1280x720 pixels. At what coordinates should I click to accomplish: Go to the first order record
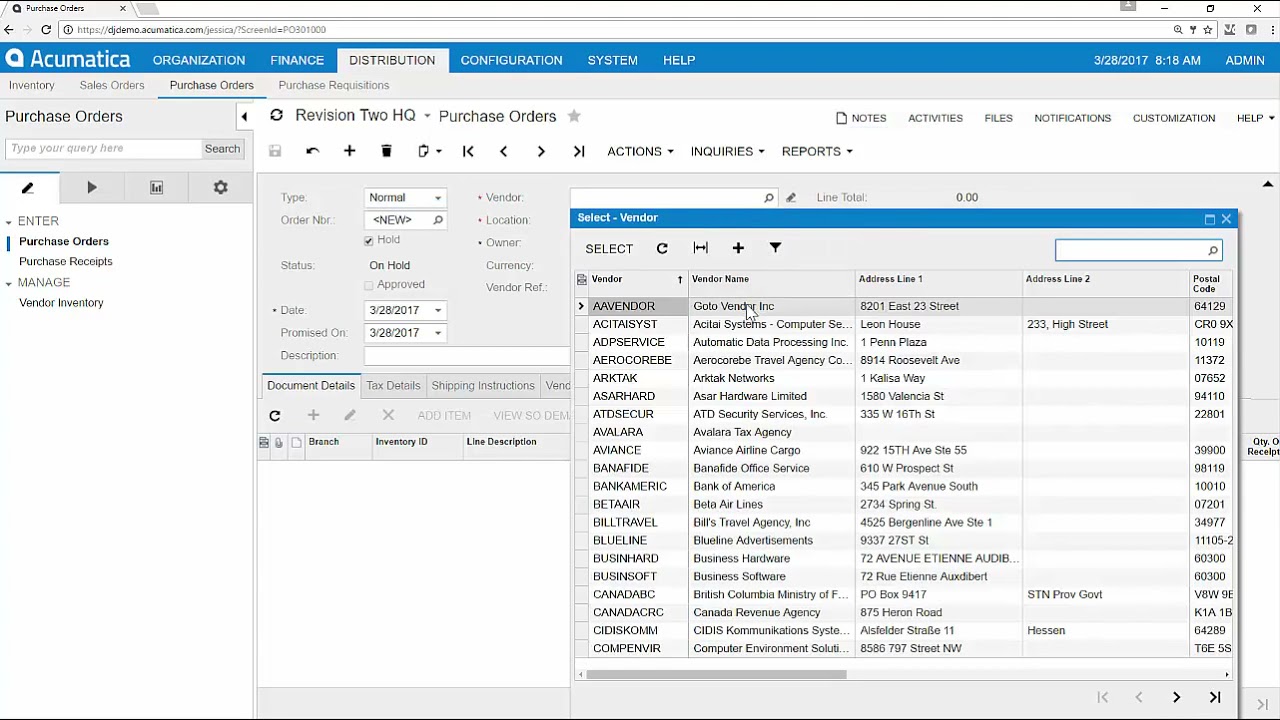(x=467, y=151)
